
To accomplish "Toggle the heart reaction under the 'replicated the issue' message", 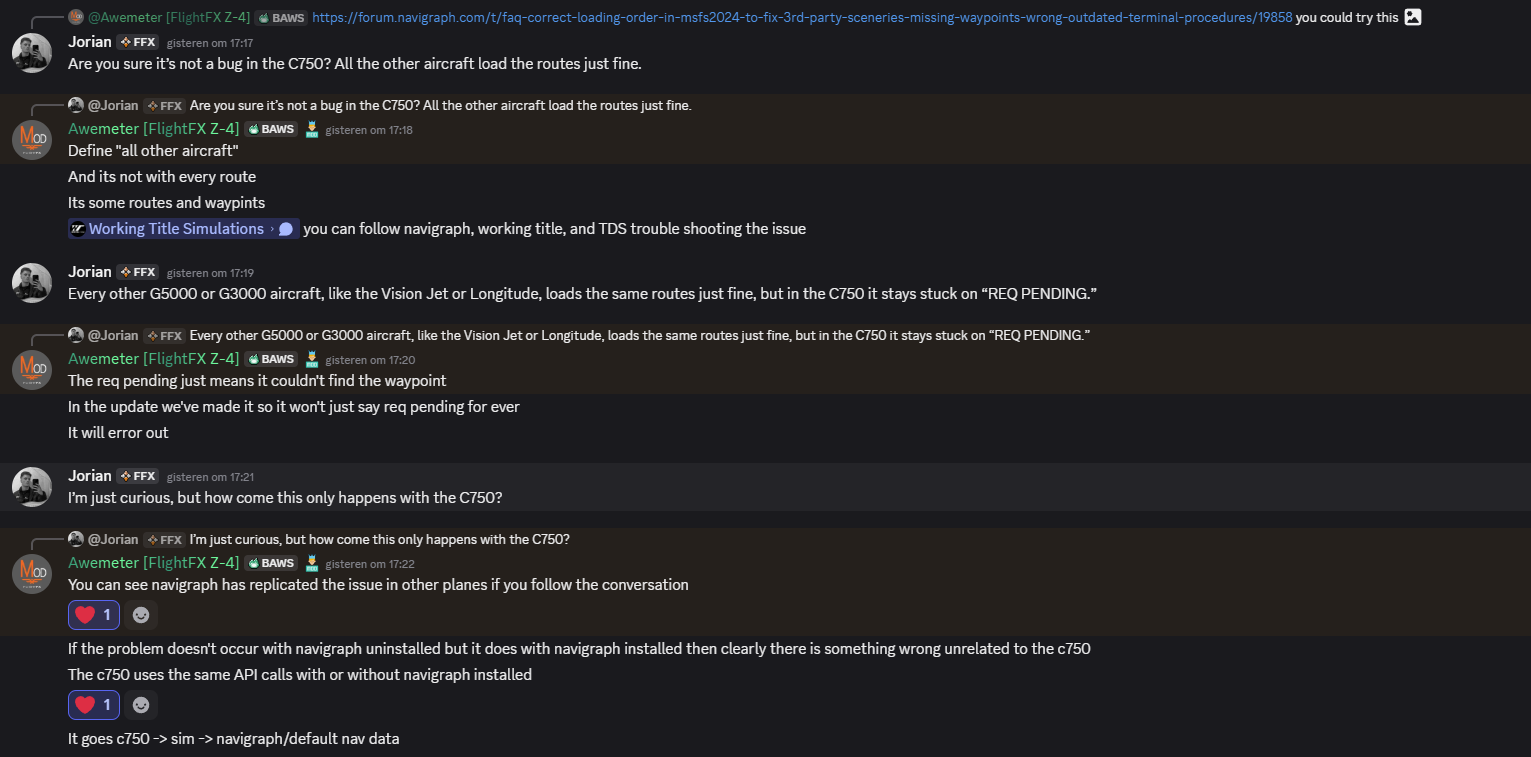I will tap(94, 615).
